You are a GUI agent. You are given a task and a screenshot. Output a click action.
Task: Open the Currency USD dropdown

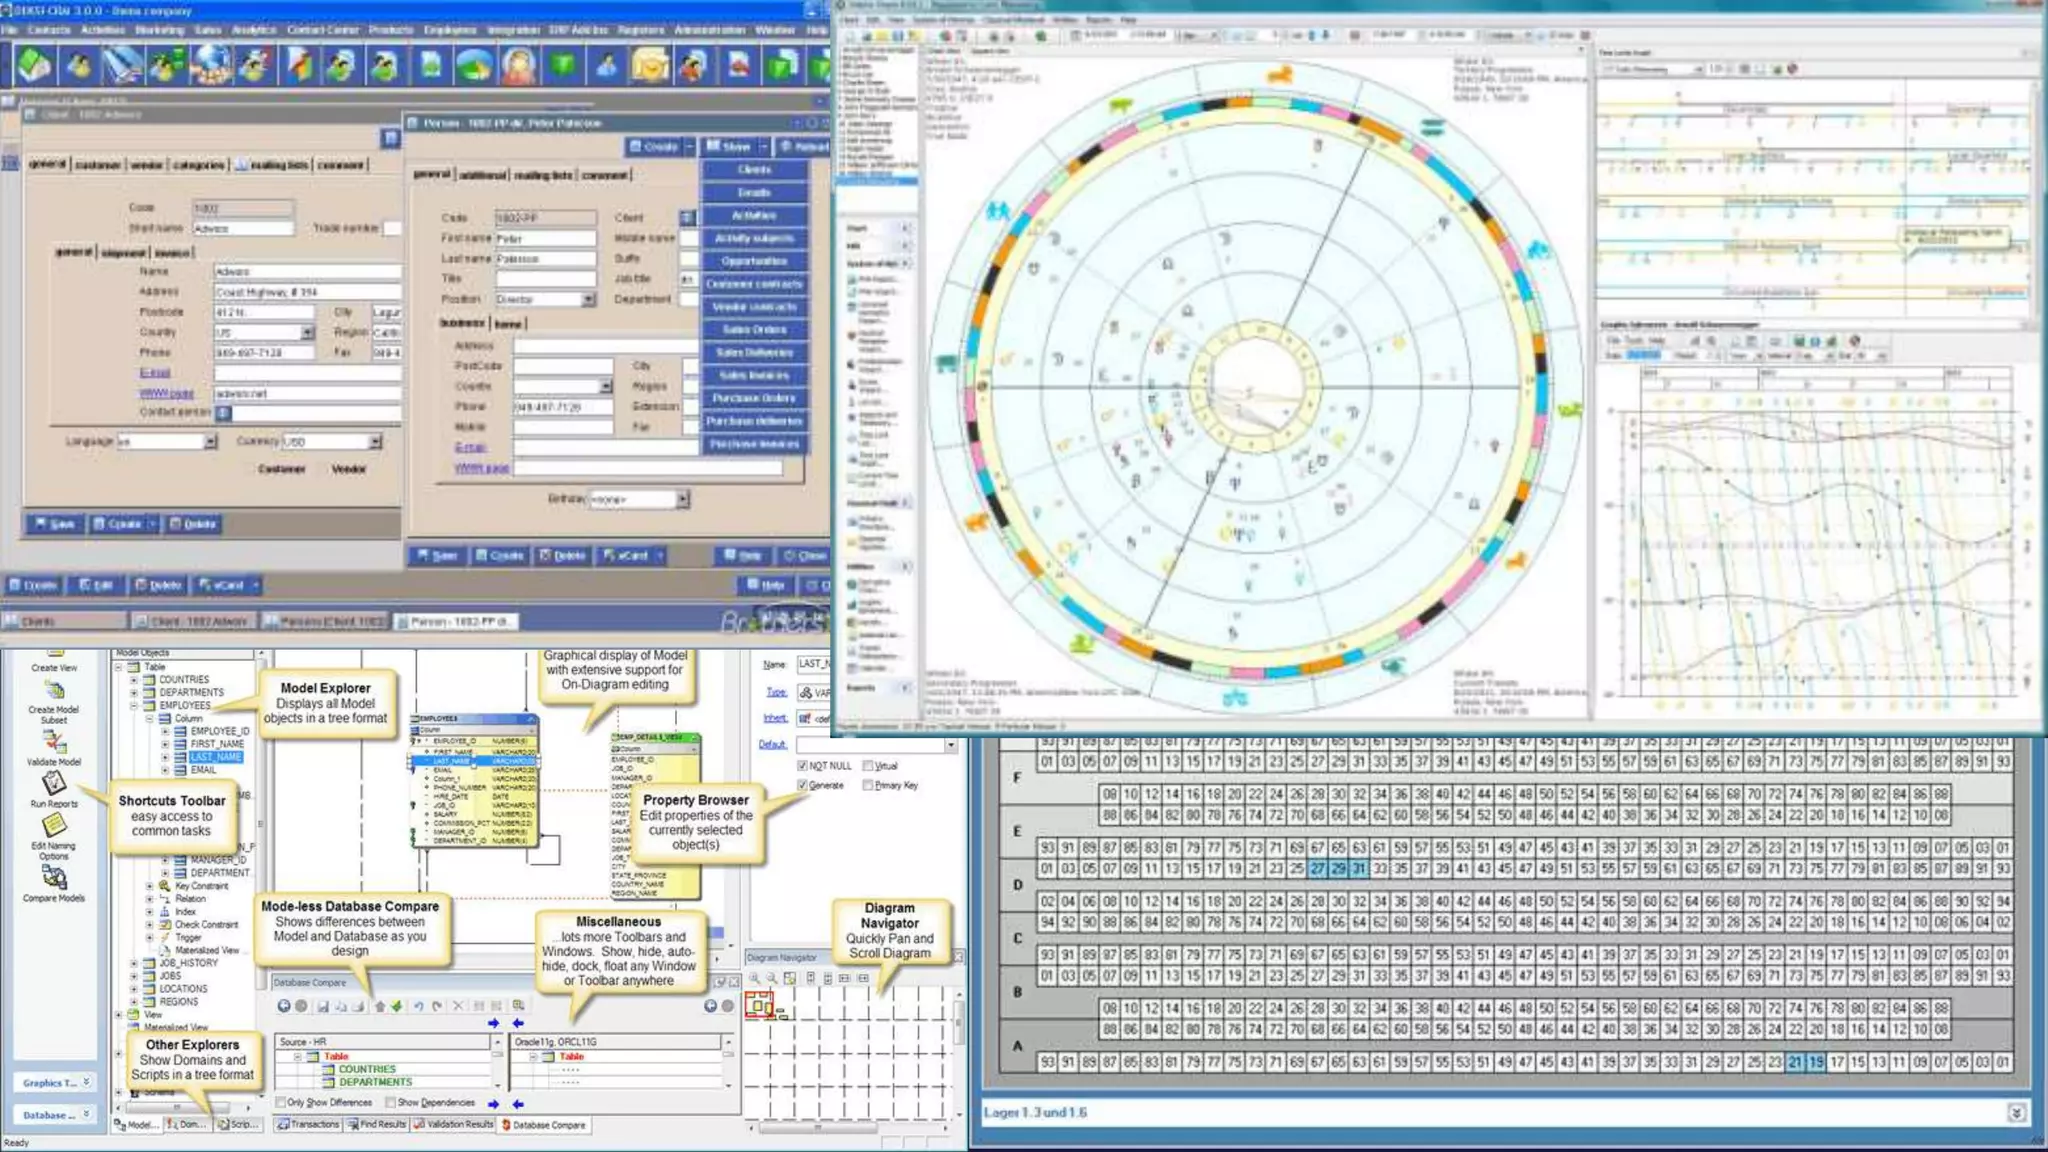[375, 442]
